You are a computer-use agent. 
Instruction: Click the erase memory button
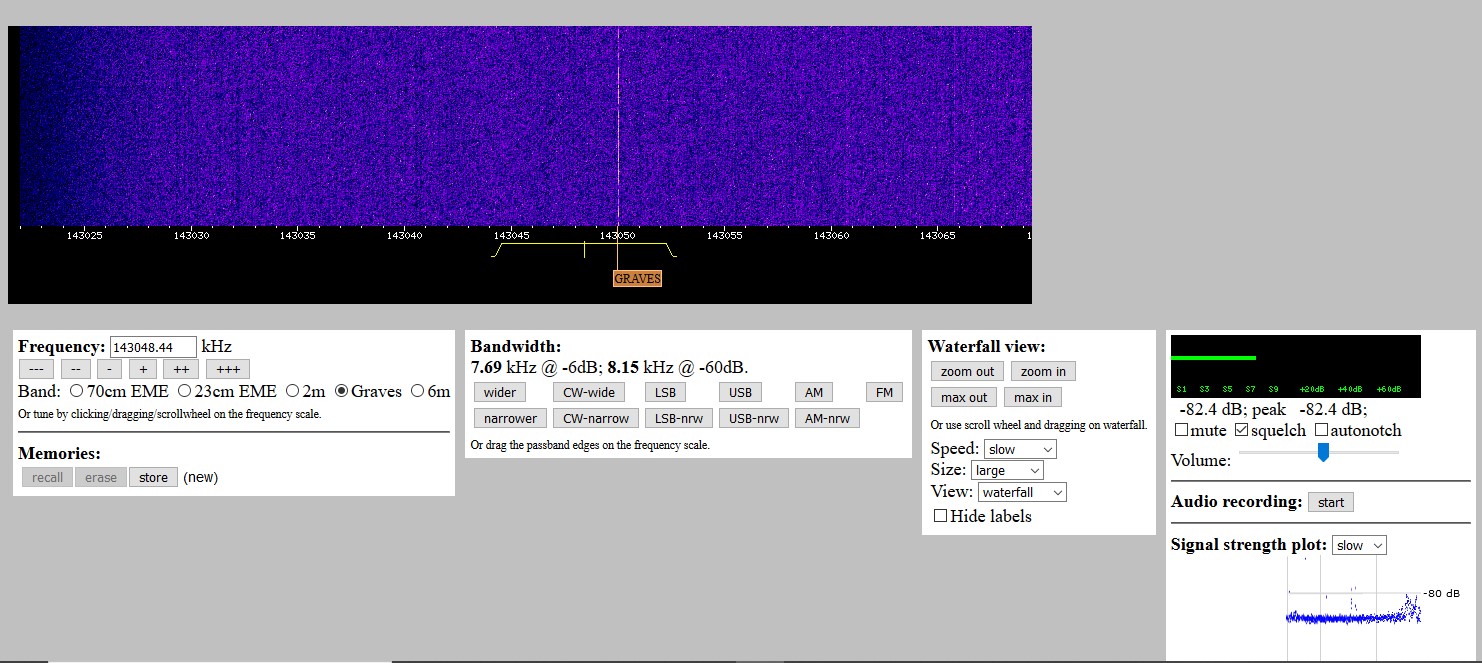[x=101, y=477]
